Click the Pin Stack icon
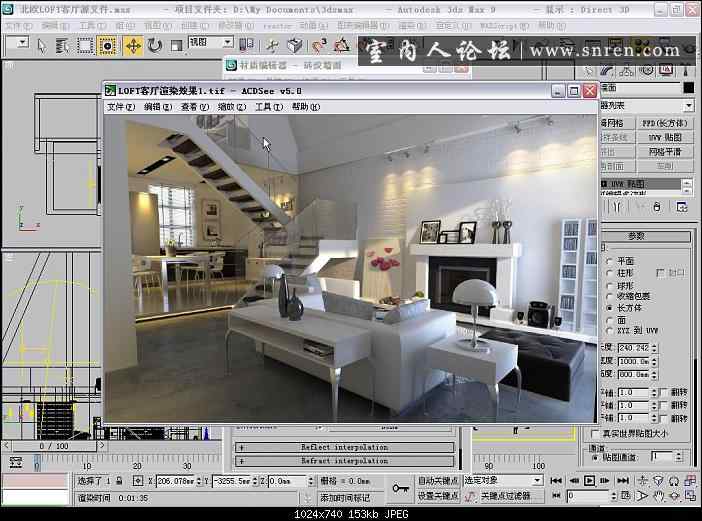 [617, 207]
